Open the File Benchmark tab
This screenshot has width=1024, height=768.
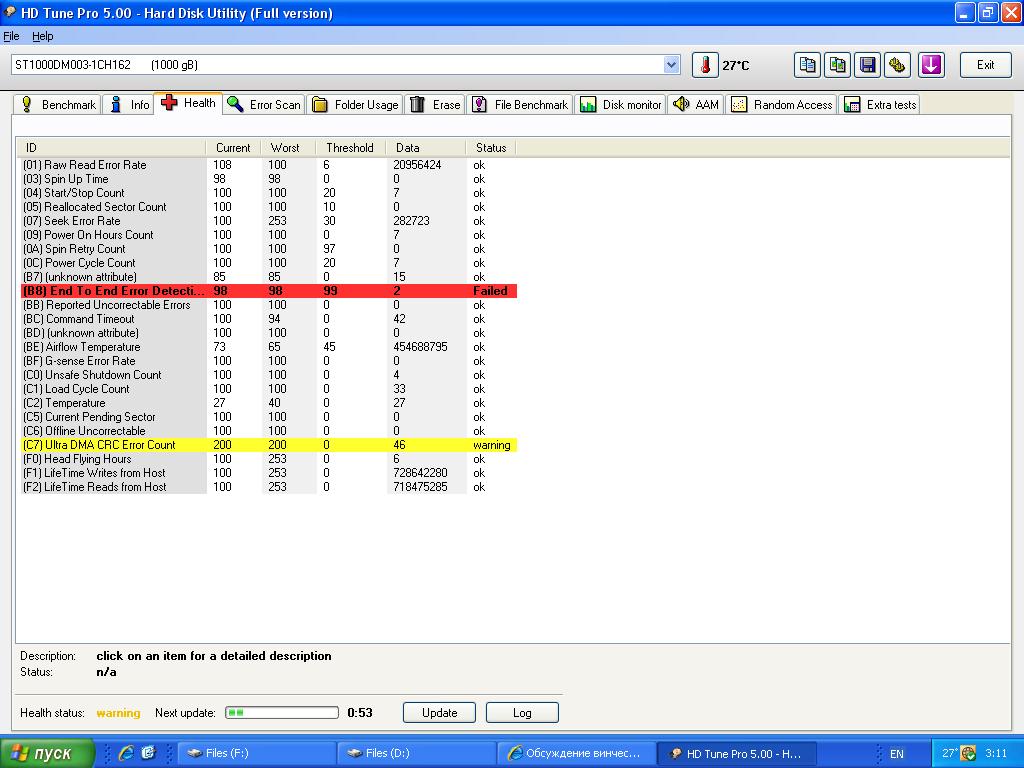coord(520,104)
